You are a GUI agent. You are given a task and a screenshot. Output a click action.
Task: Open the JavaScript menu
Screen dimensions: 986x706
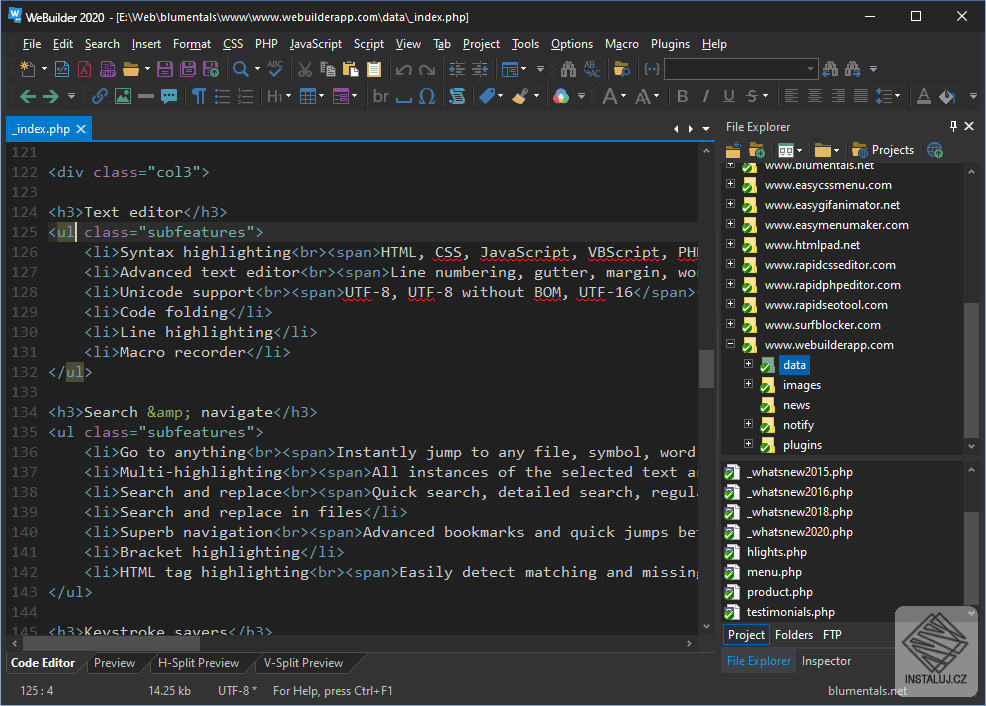click(x=315, y=44)
